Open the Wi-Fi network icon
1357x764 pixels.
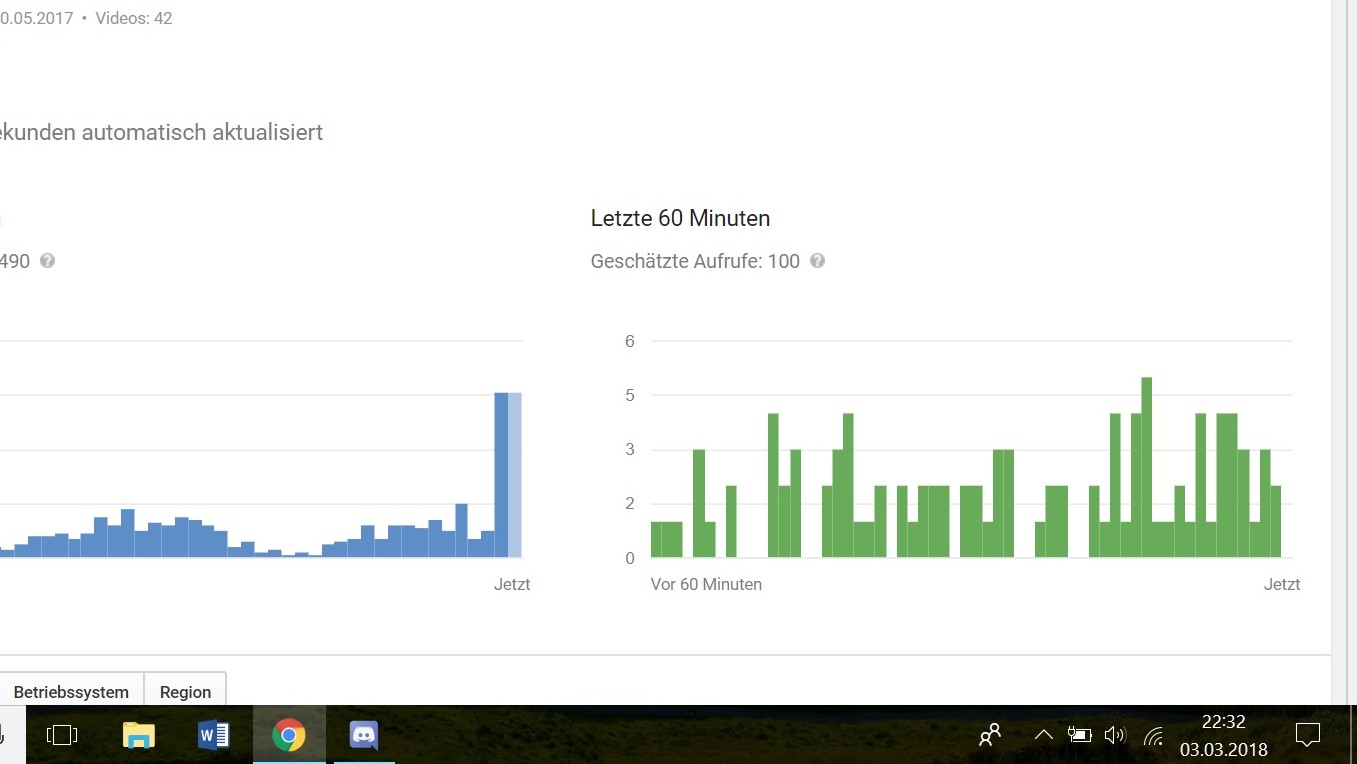[x=1153, y=736]
